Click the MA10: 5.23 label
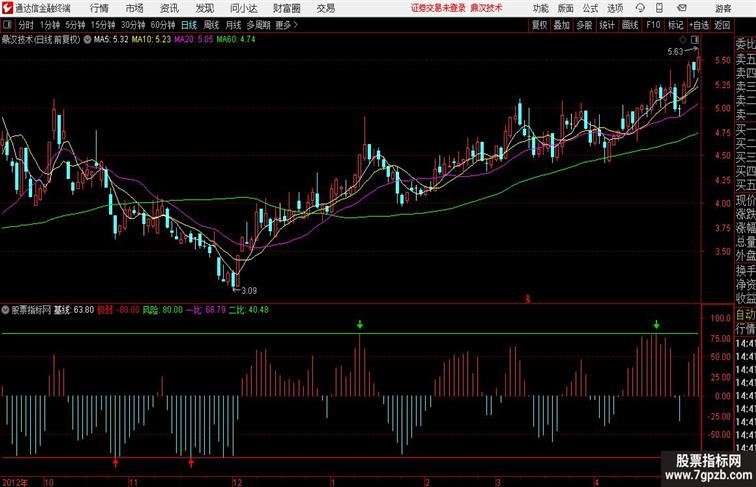The height and width of the screenshot is (487, 756). (x=151, y=40)
